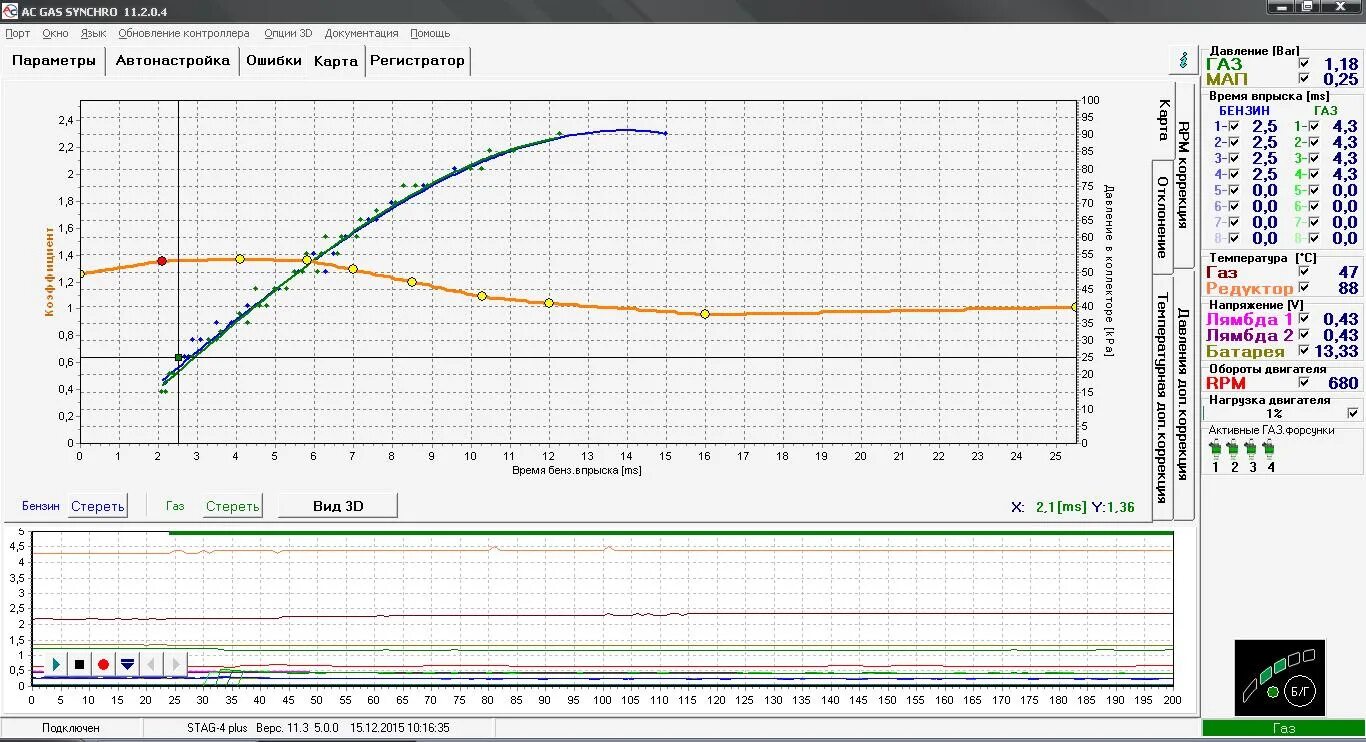Switch to the Параметры tab
Image resolution: width=1366 pixels, height=742 pixels.
(54, 60)
